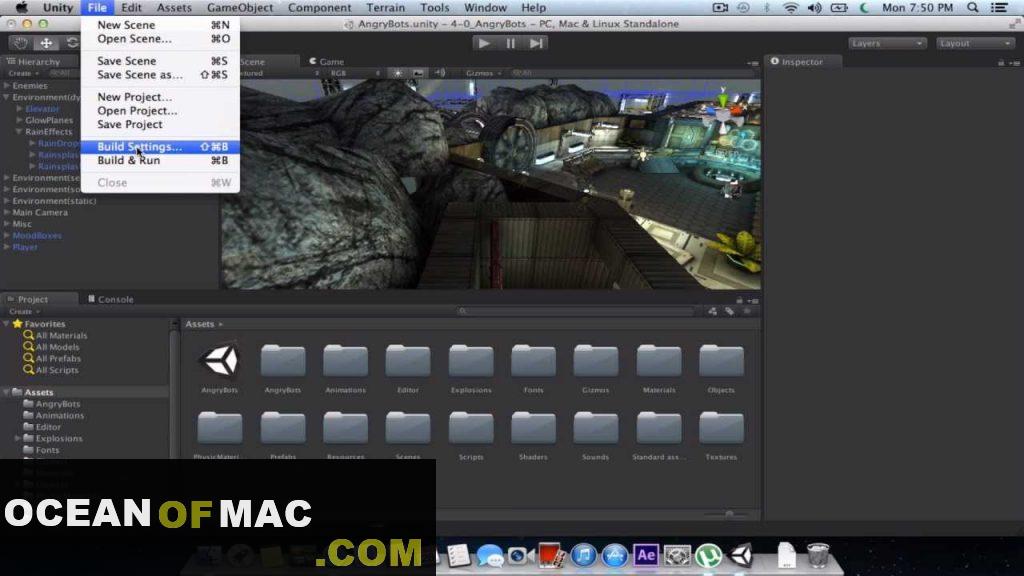Choose Save Scene as from File menu
Image resolution: width=1024 pixels, height=576 pixels.
tap(161, 74)
